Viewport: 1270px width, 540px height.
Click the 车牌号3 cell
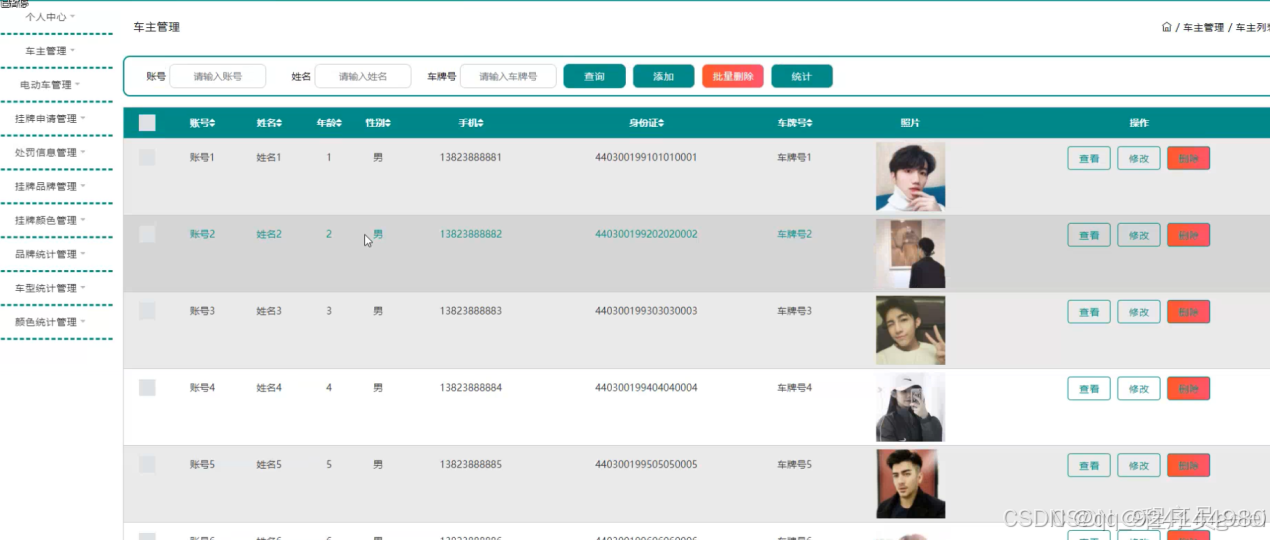[795, 311]
